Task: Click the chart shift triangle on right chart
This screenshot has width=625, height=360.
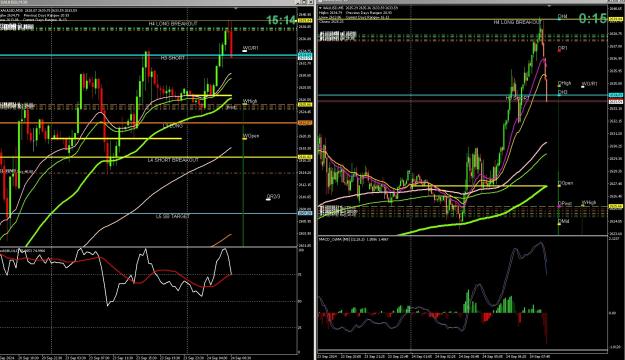Action: pyautogui.click(x=550, y=6)
